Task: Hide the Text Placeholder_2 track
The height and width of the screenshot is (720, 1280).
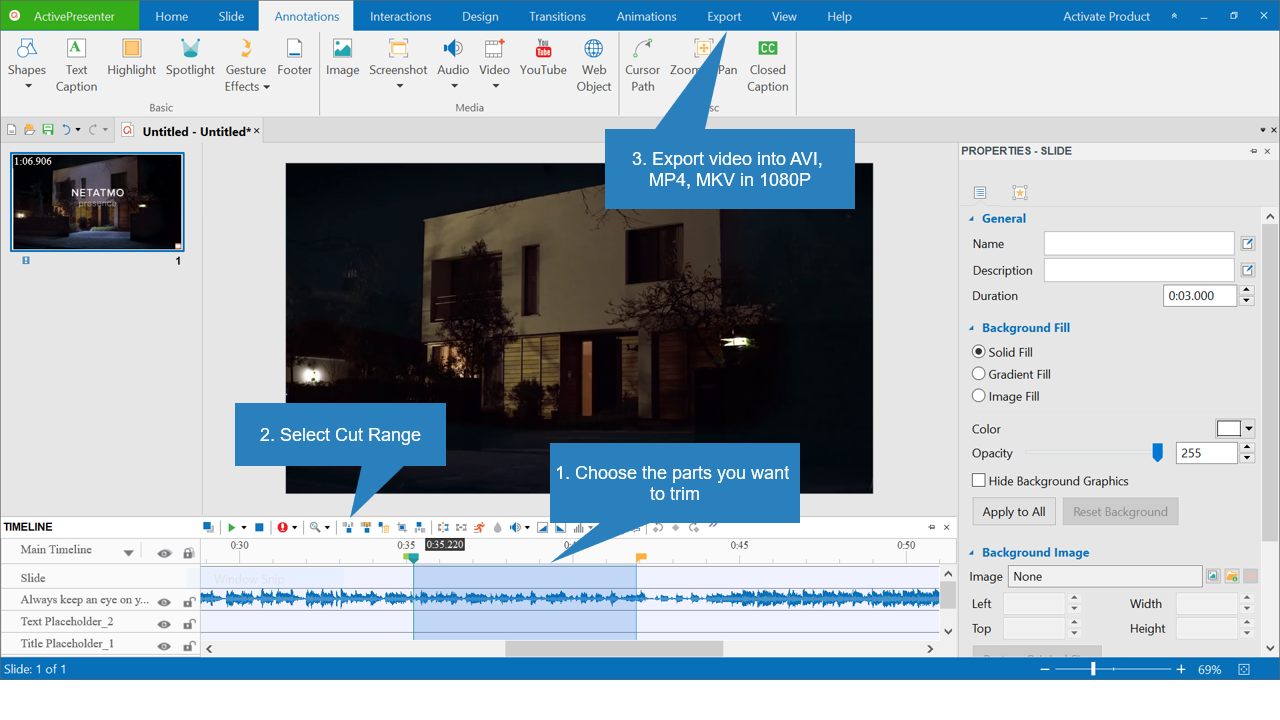Action: 163,621
